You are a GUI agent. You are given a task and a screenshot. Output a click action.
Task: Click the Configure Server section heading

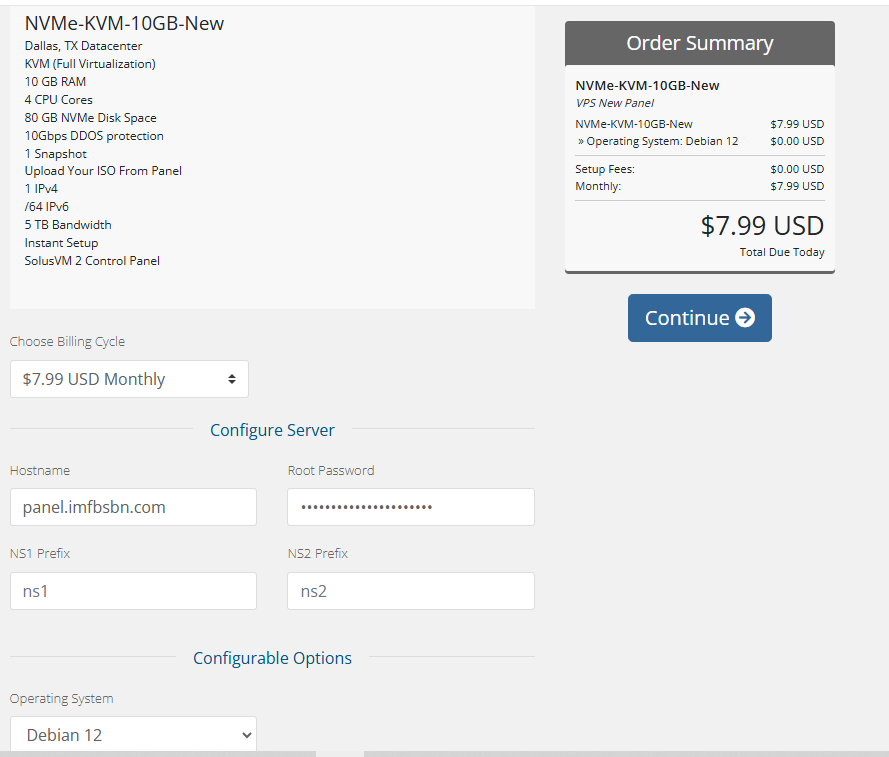272,430
